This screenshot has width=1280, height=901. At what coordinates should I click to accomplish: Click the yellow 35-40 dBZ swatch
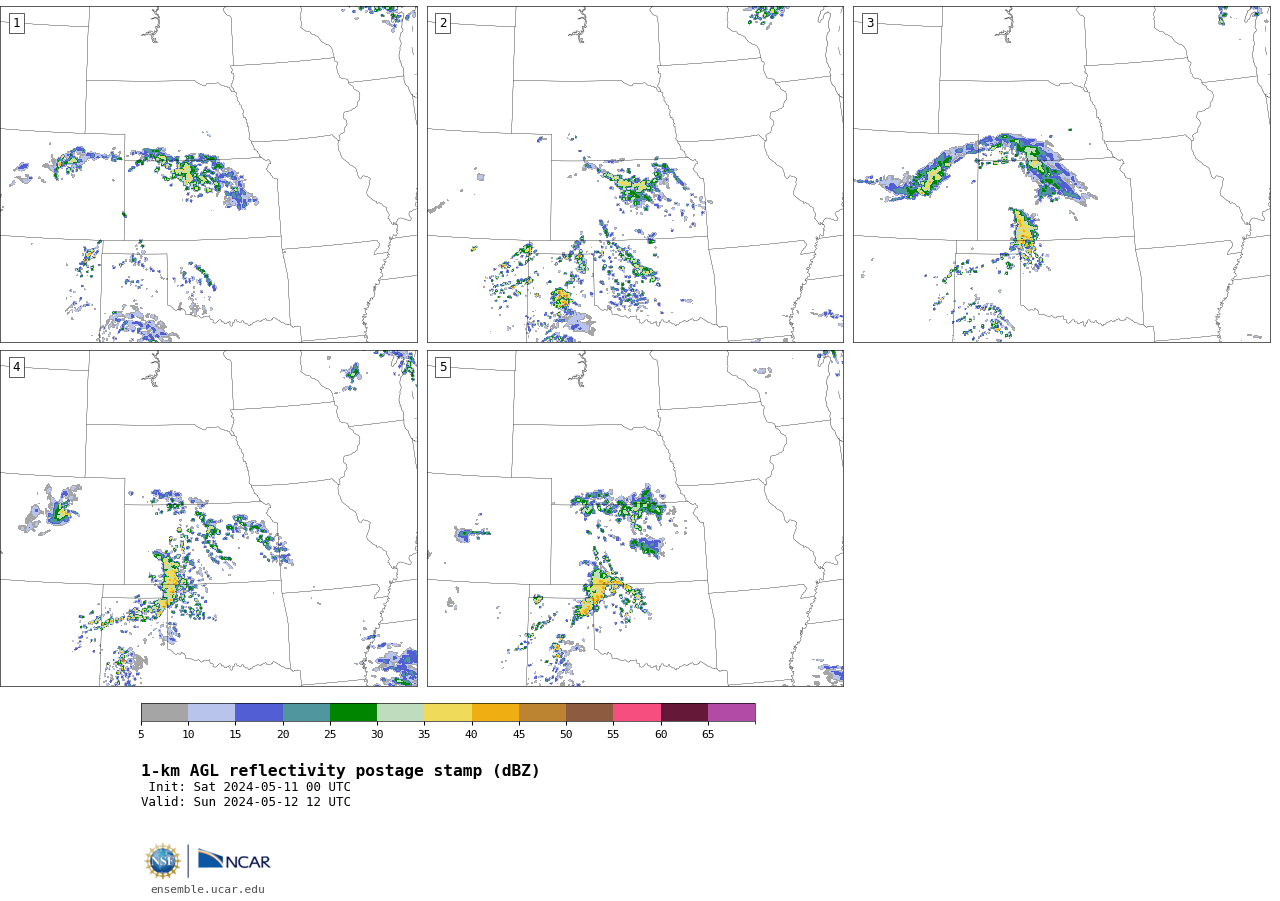click(x=448, y=713)
